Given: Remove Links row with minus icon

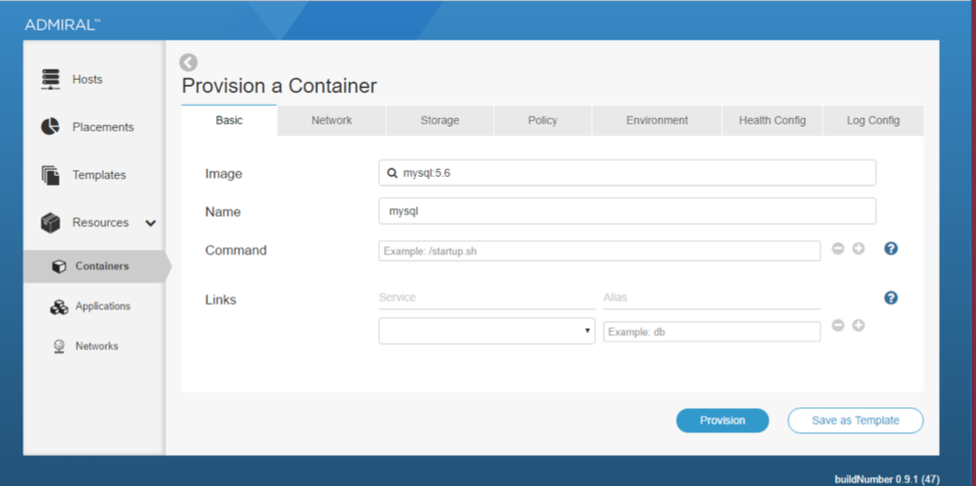Looking at the screenshot, I should pyautogui.click(x=838, y=325).
